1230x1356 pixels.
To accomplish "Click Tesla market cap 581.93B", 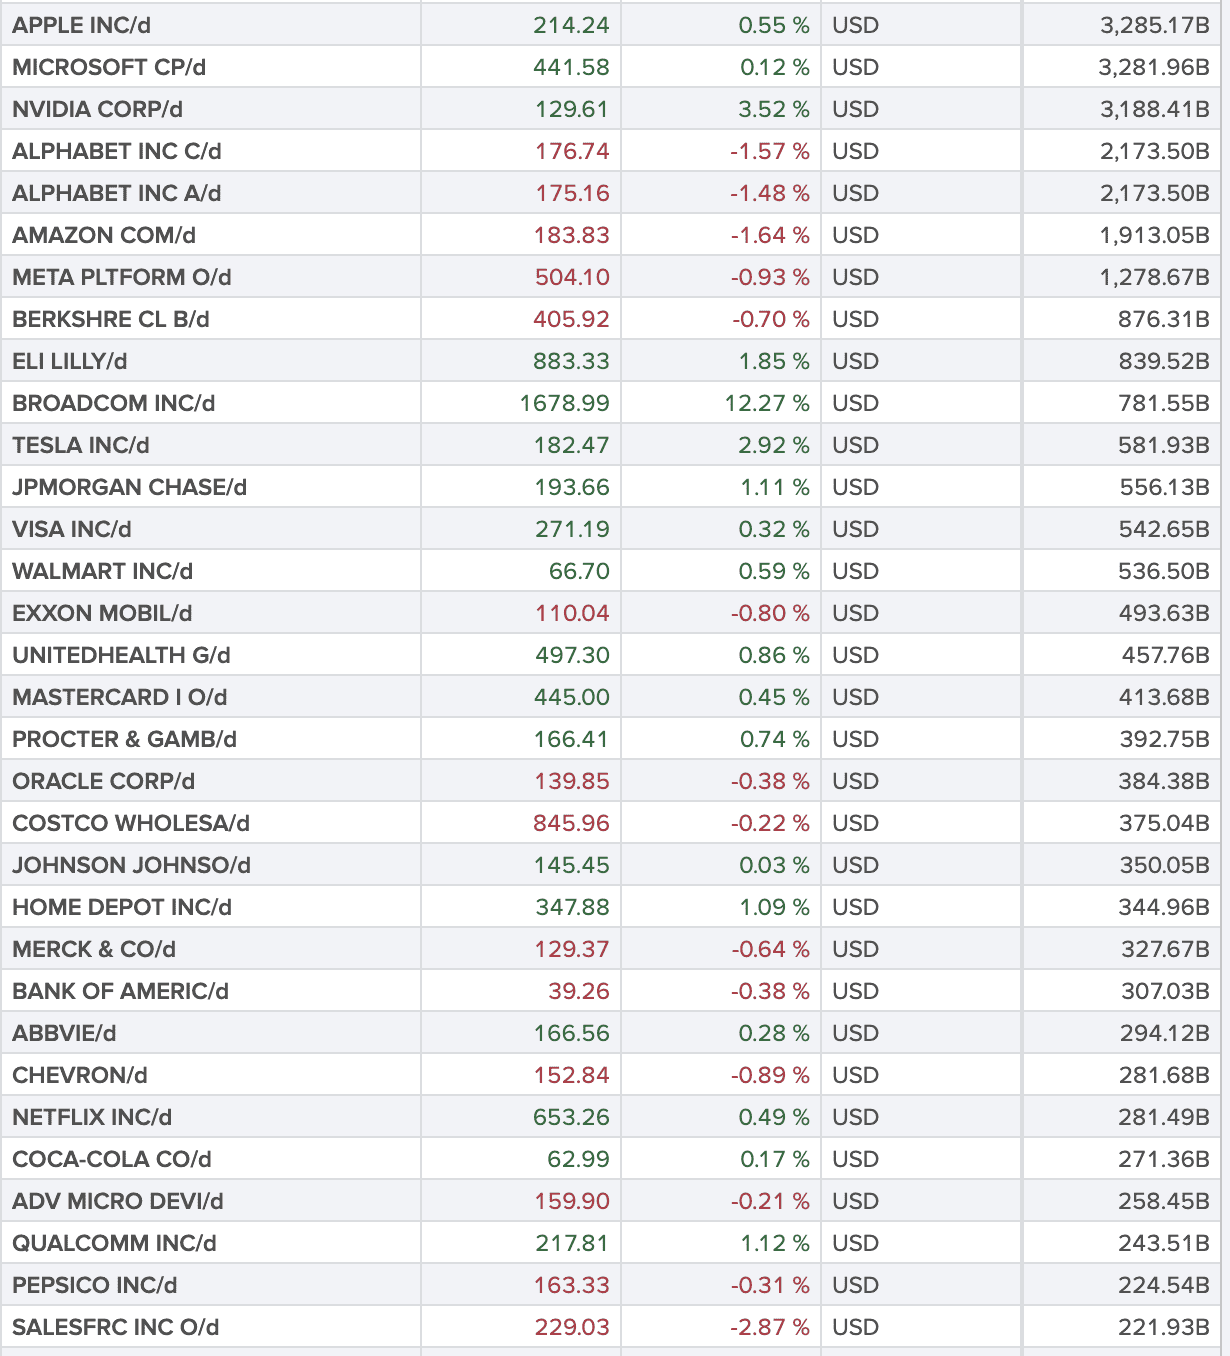I will (x=1165, y=445).
